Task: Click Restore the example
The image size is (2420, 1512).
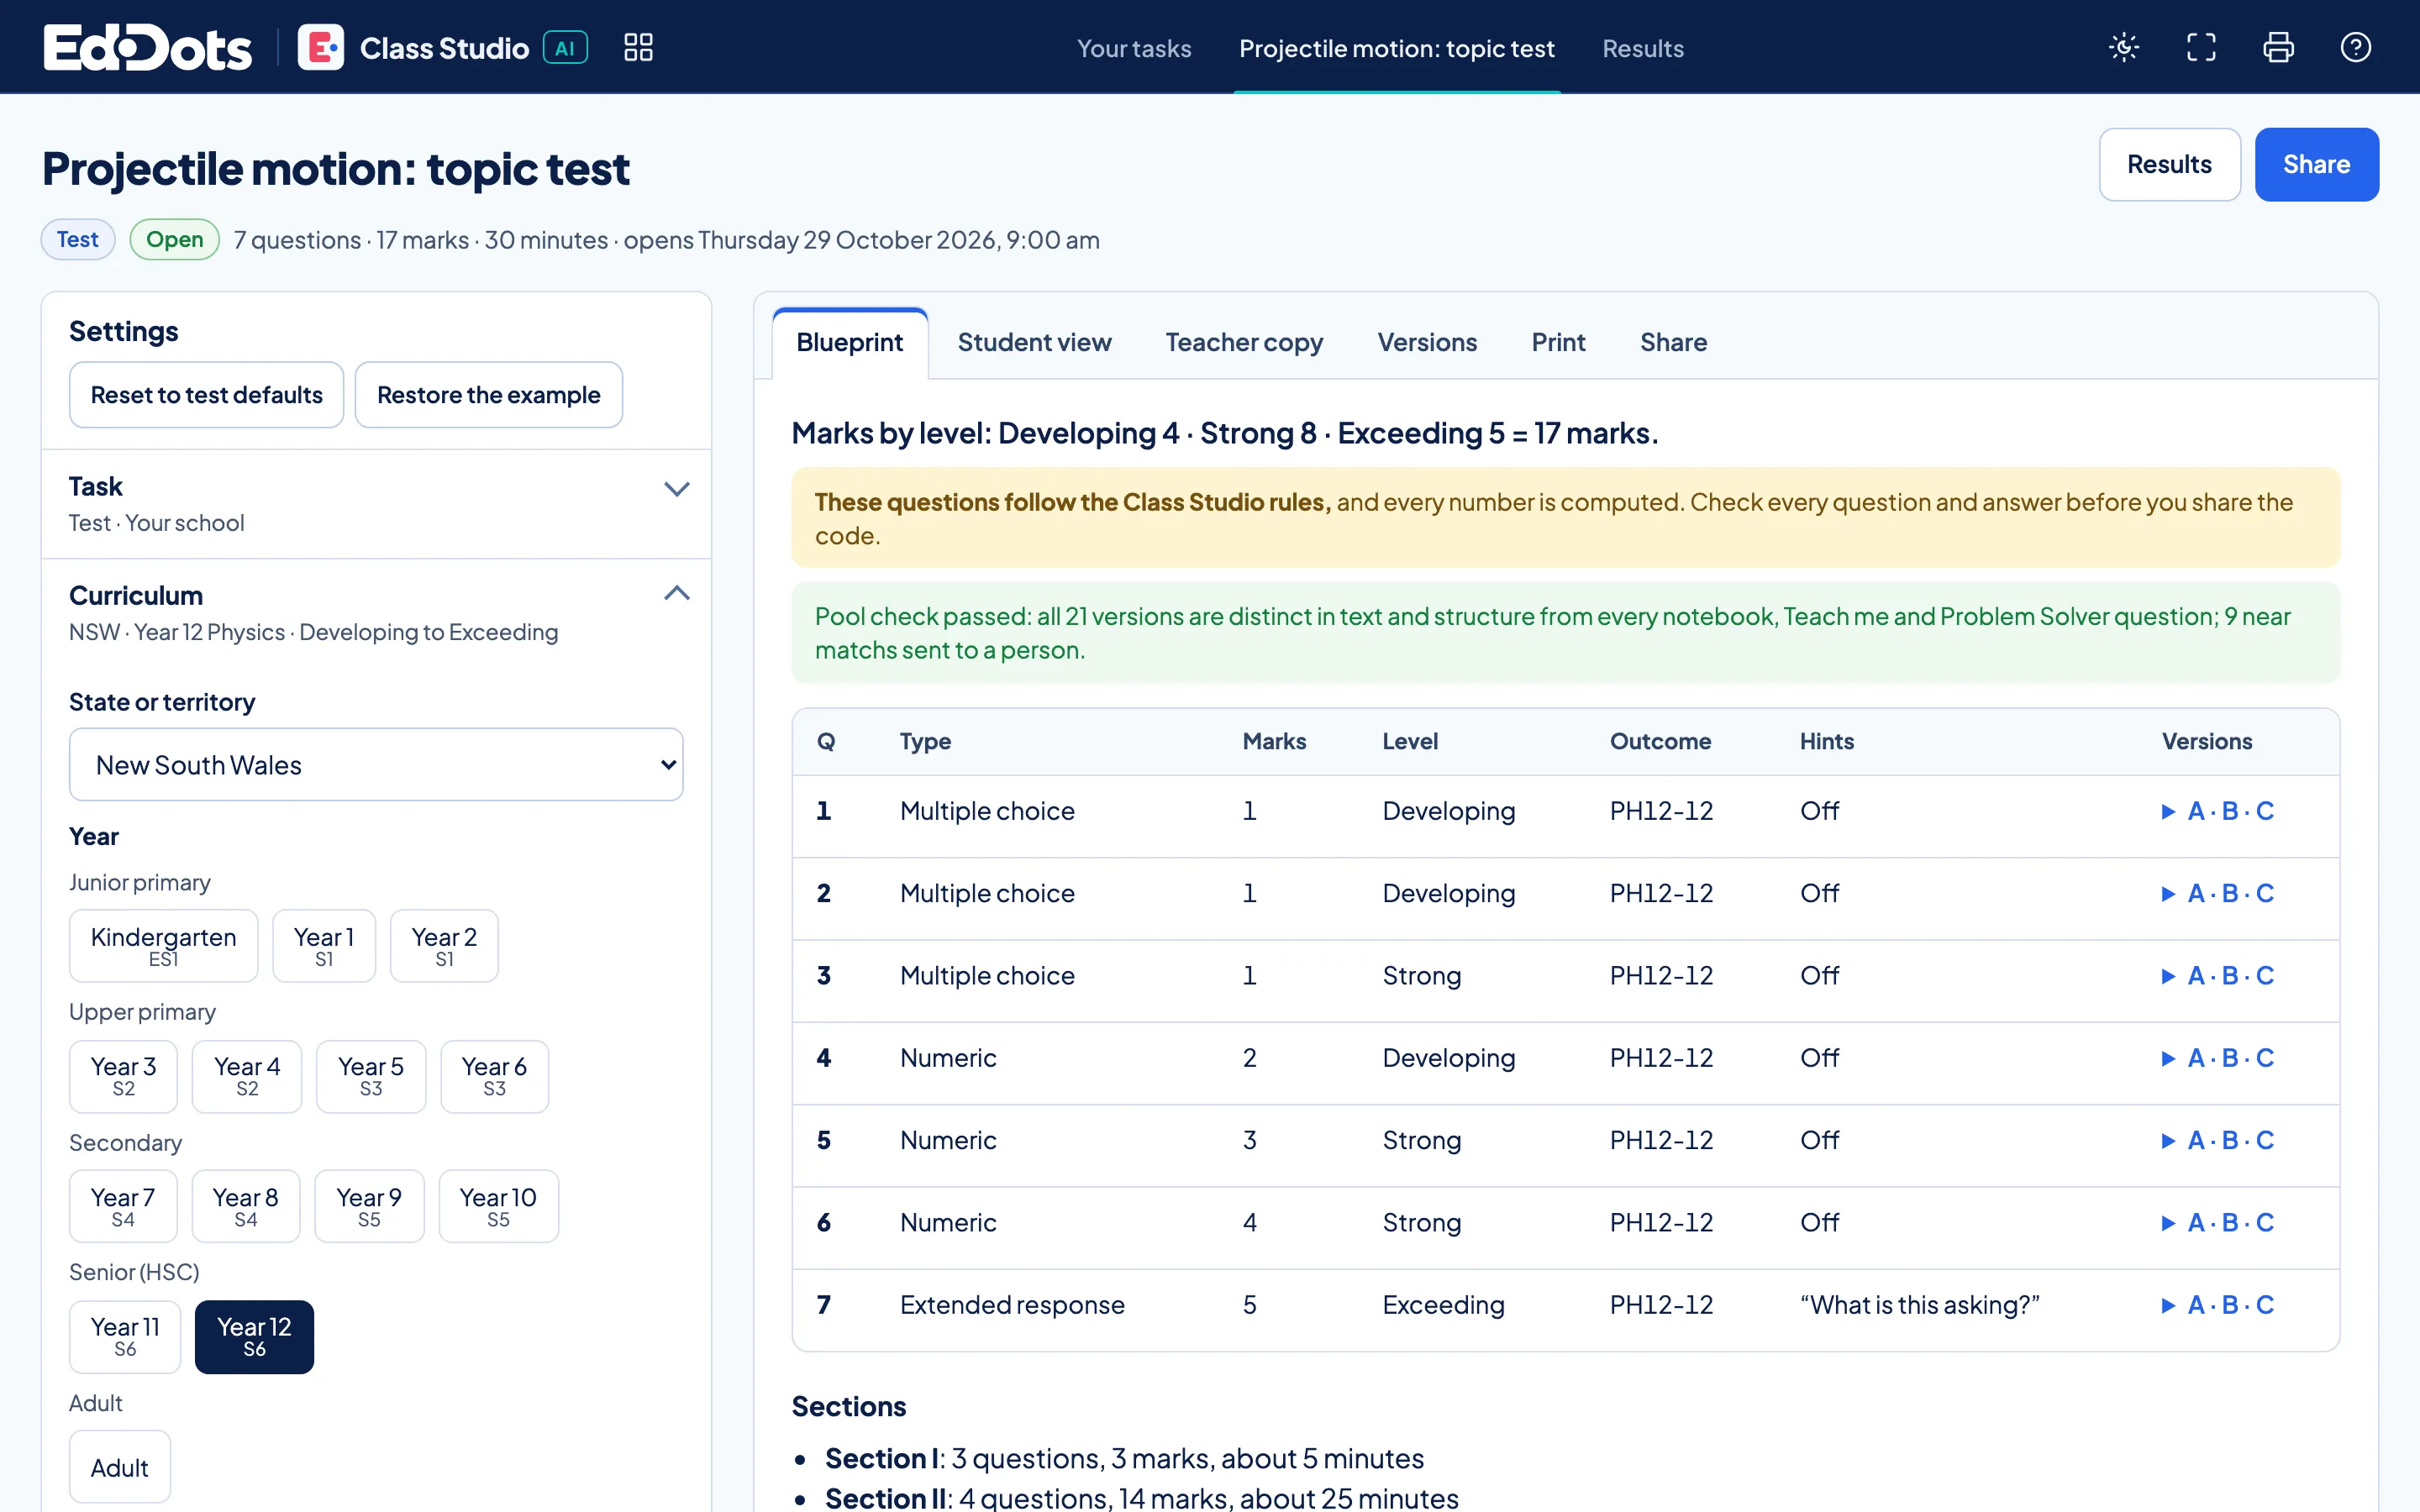Action: coord(489,395)
